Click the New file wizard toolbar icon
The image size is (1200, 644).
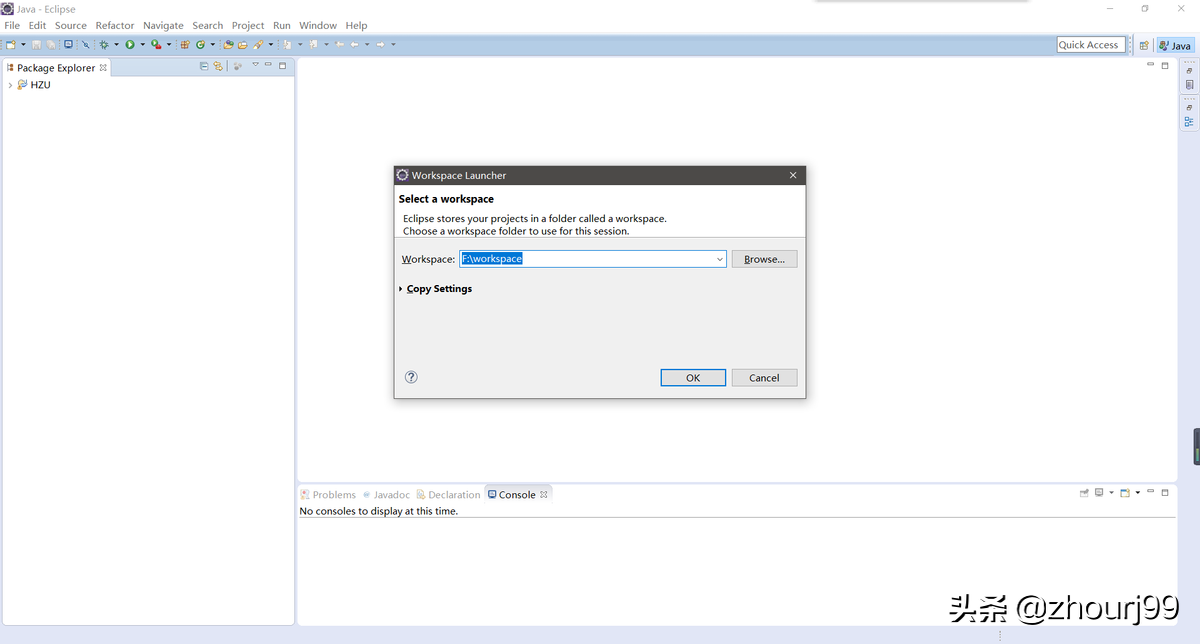pos(10,45)
